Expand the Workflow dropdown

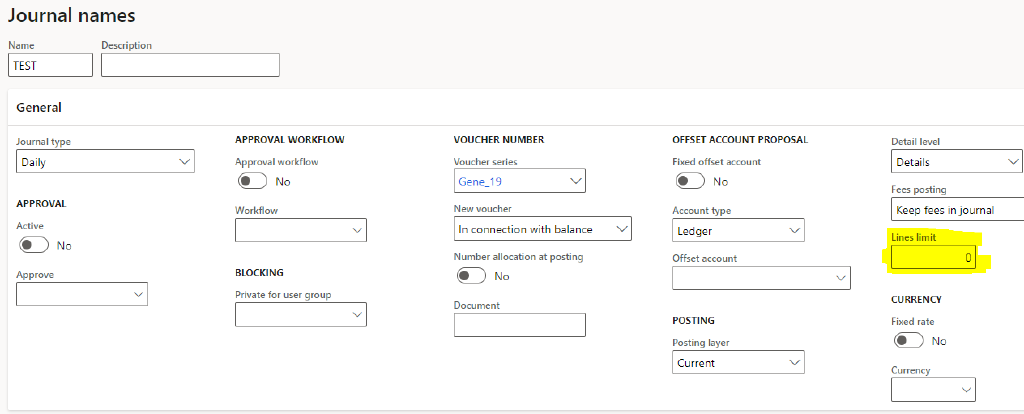(x=300, y=230)
